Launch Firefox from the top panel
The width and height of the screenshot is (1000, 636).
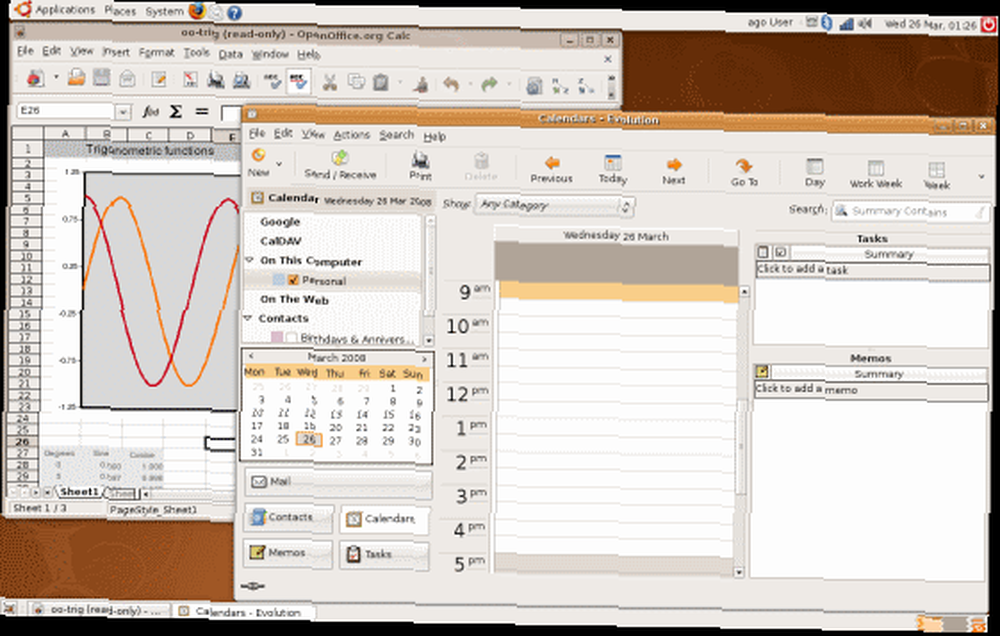(197, 11)
